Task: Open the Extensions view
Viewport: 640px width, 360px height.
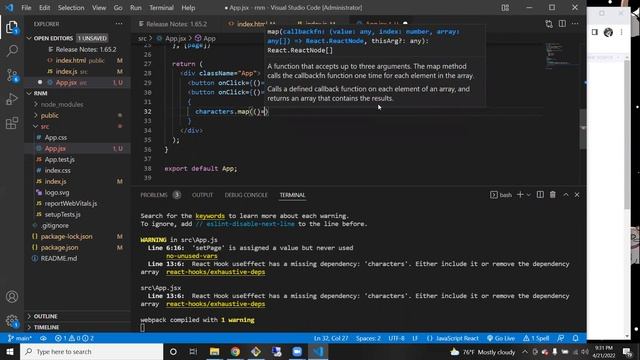Action: (x=12, y=123)
